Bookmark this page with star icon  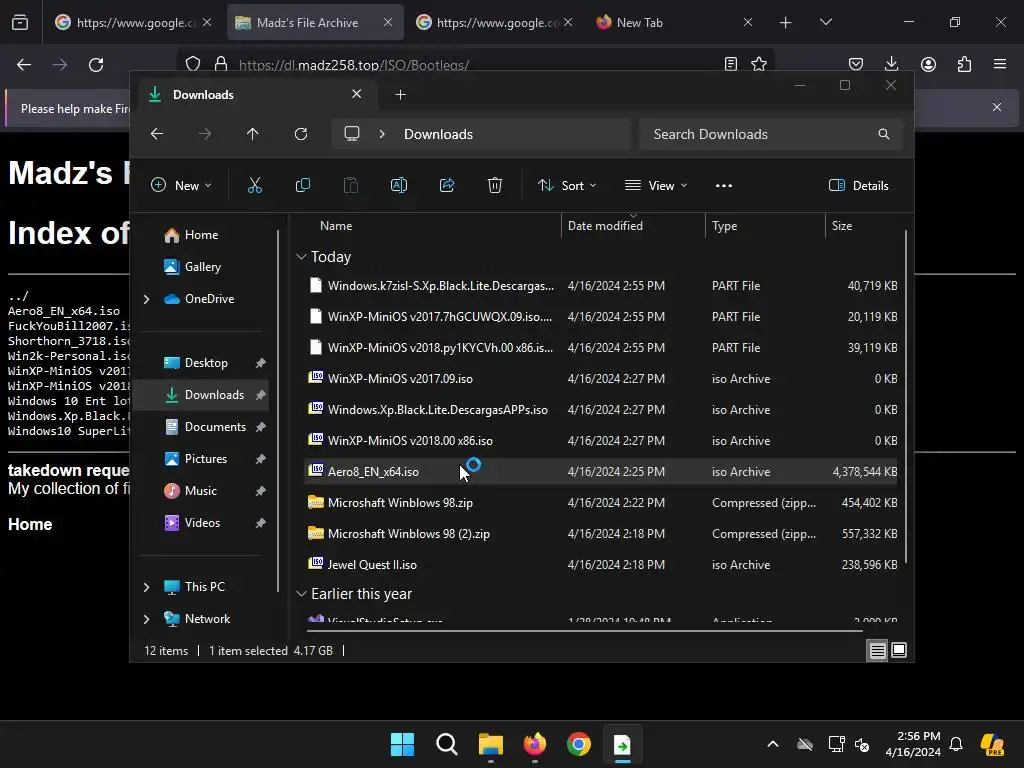759,64
